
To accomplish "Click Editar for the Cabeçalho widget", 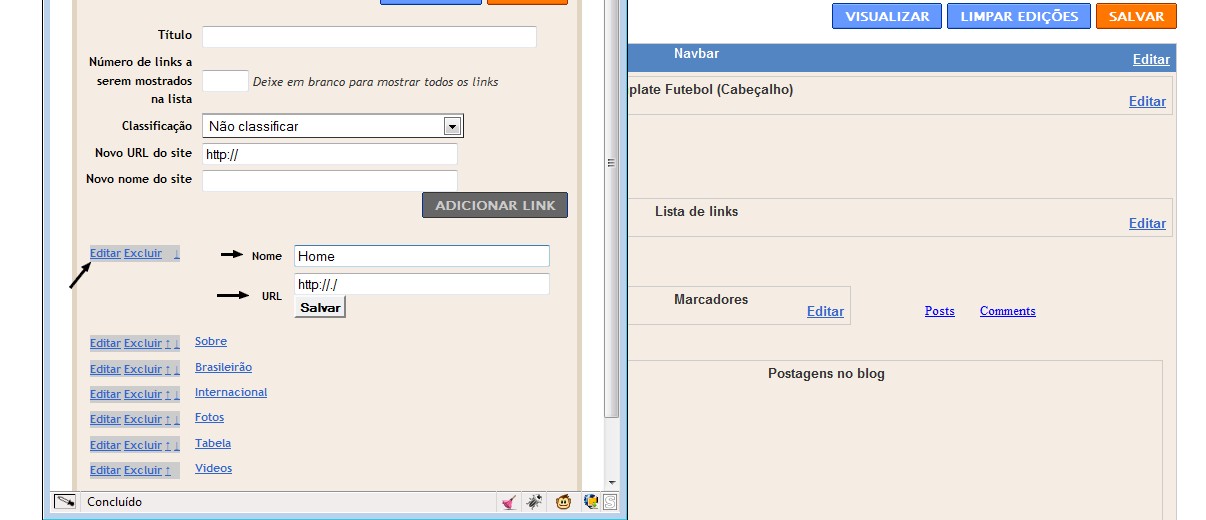I will click(x=1147, y=101).
